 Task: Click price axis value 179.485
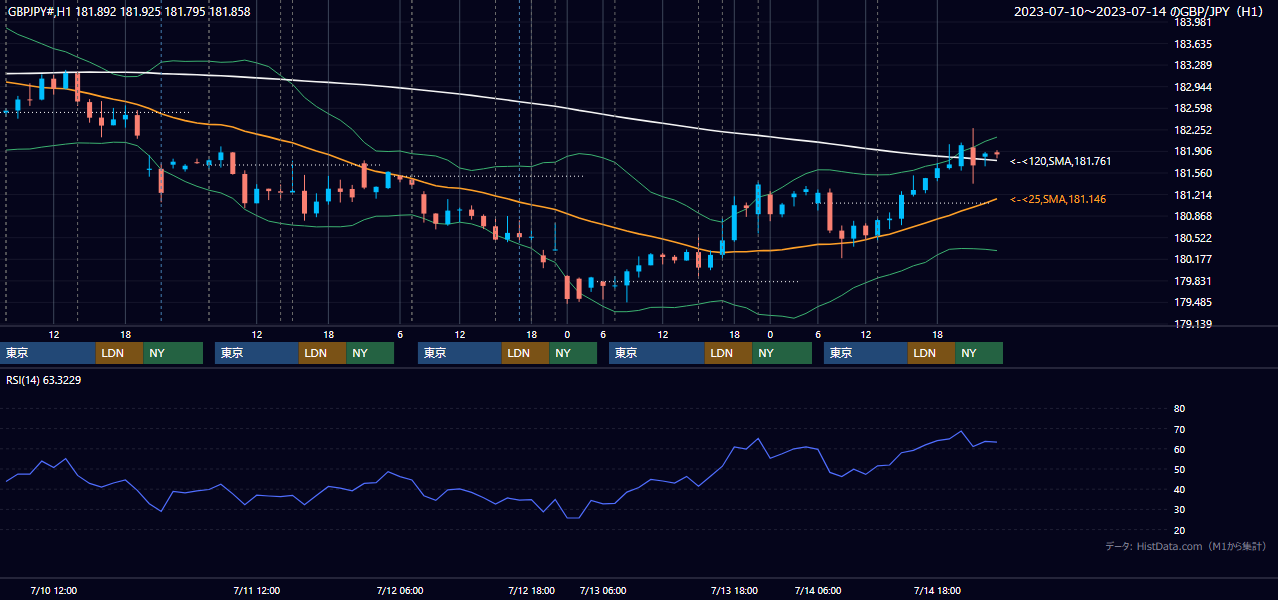coord(1192,302)
